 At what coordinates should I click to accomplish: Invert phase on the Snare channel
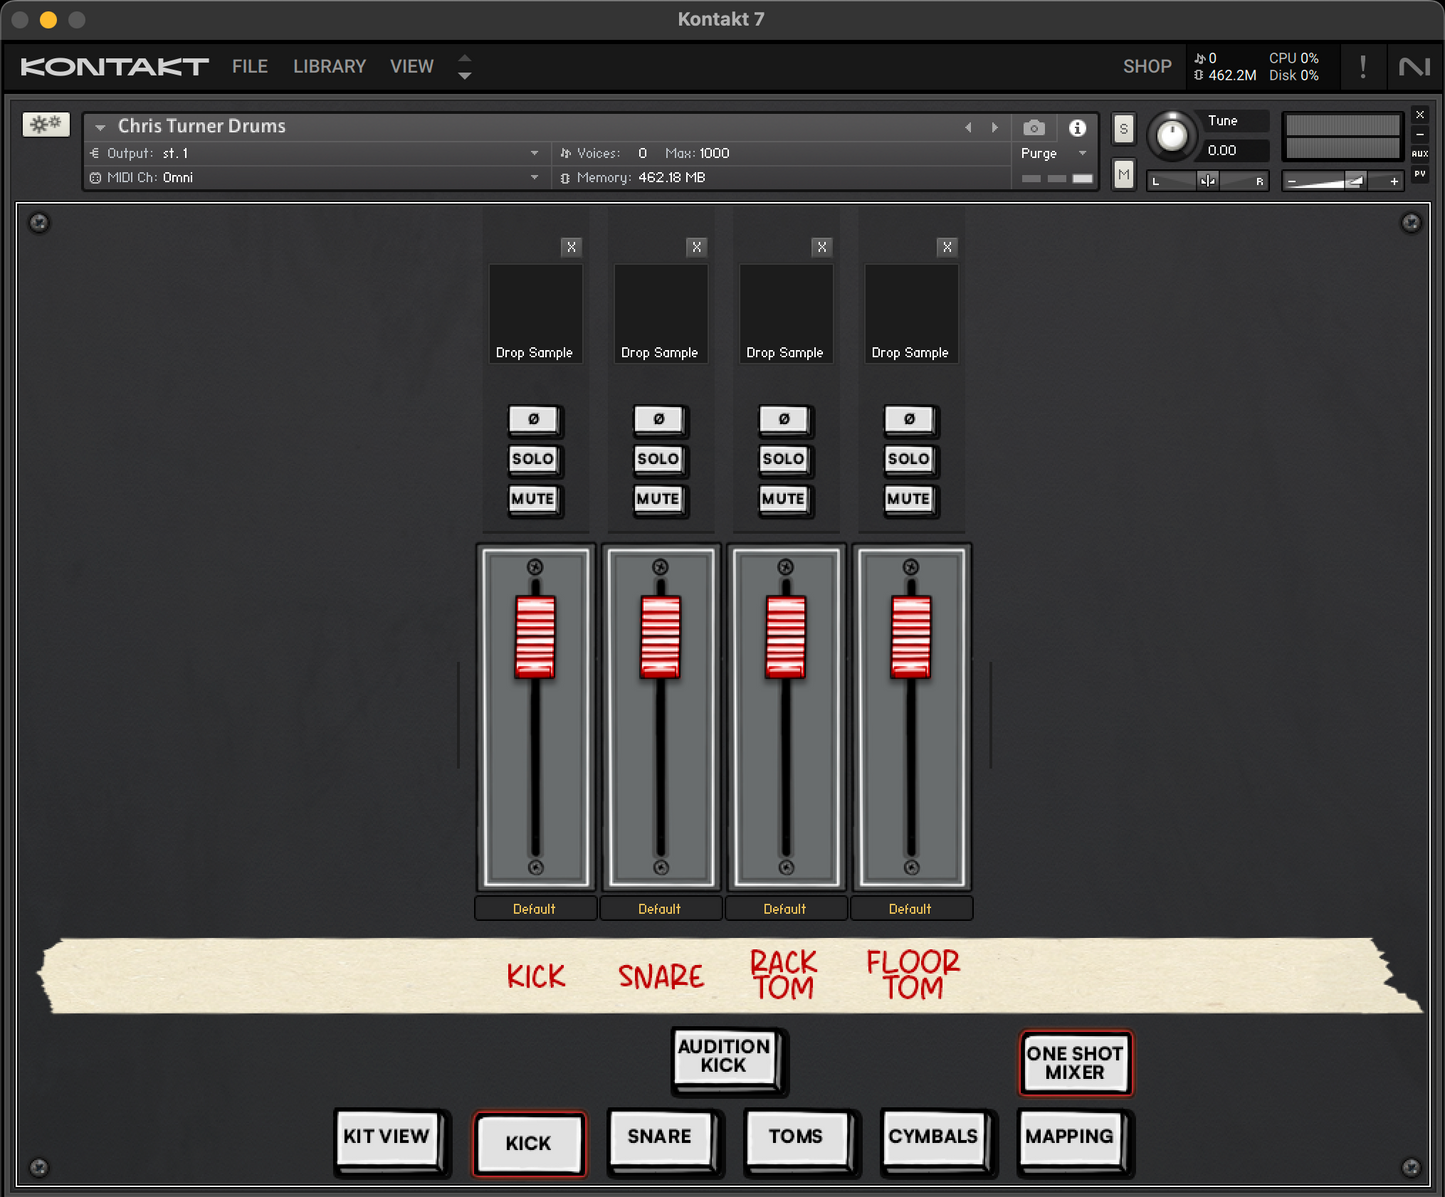659,420
